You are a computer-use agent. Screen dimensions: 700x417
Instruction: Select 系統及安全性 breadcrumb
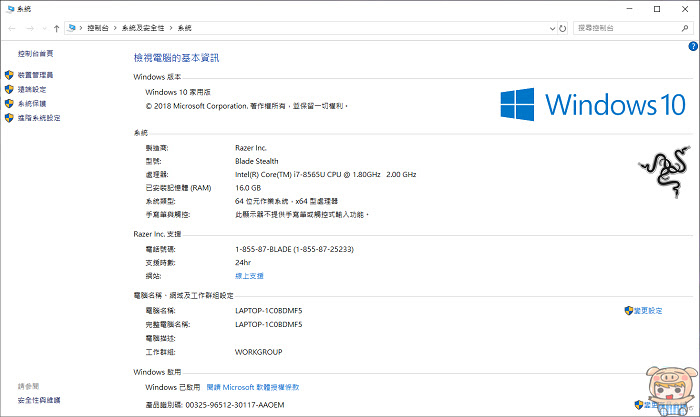click(x=143, y=28)
